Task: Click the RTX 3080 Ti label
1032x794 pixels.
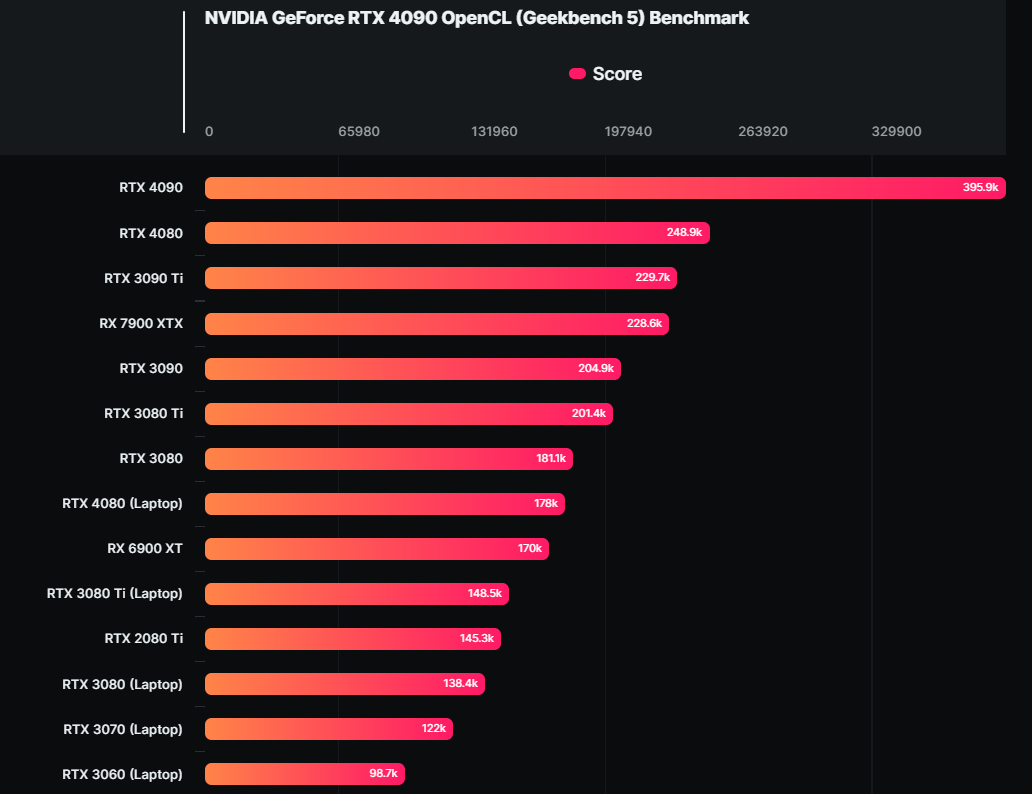Action: point(143,413)
